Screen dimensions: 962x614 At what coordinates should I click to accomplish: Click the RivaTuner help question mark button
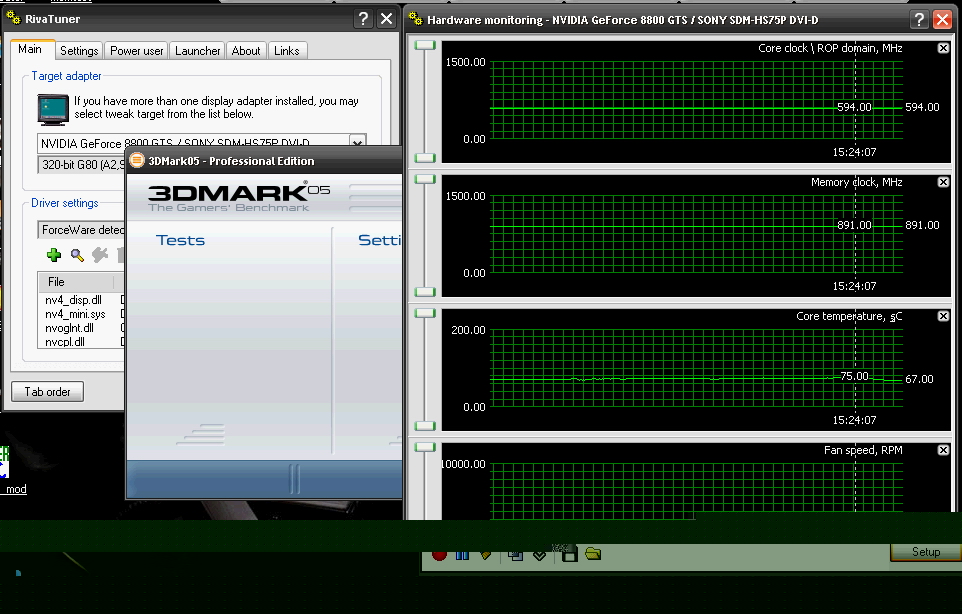point(363,19)
